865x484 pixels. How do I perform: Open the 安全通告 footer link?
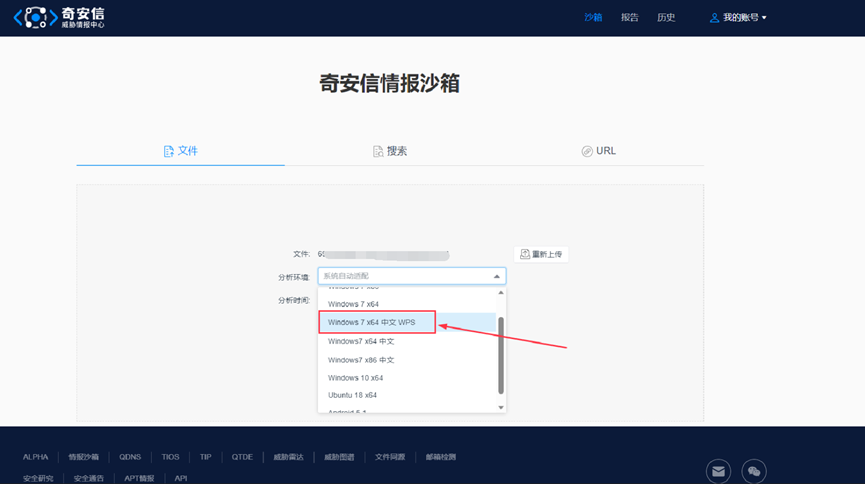(89, 478)
